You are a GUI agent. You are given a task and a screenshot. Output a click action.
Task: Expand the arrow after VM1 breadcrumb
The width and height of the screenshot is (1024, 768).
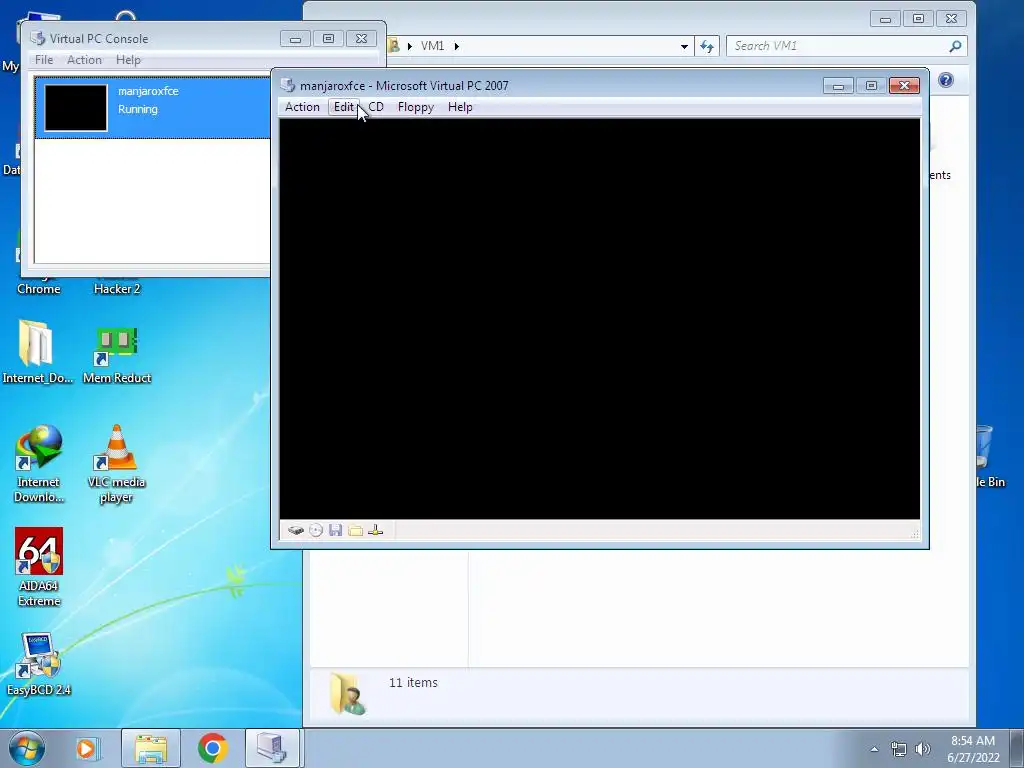point(456,46)
